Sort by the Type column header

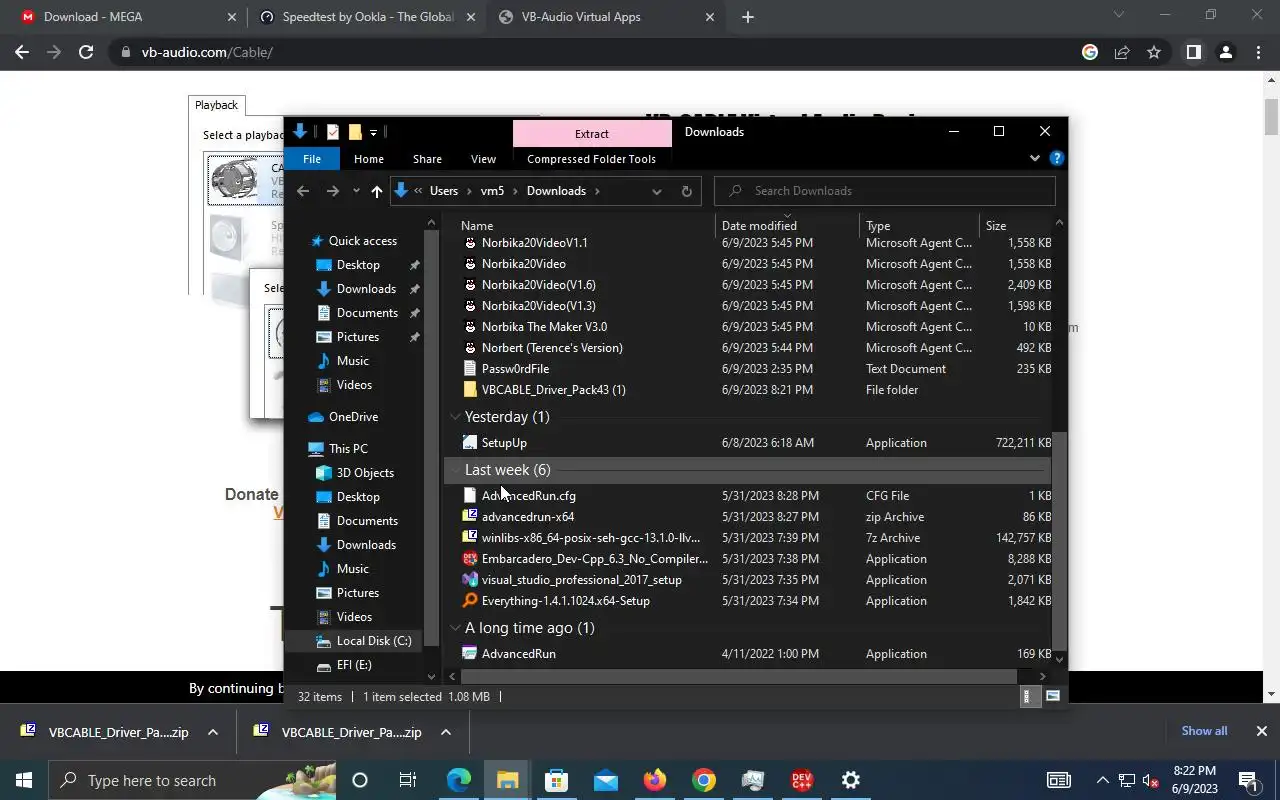point(920,226)
